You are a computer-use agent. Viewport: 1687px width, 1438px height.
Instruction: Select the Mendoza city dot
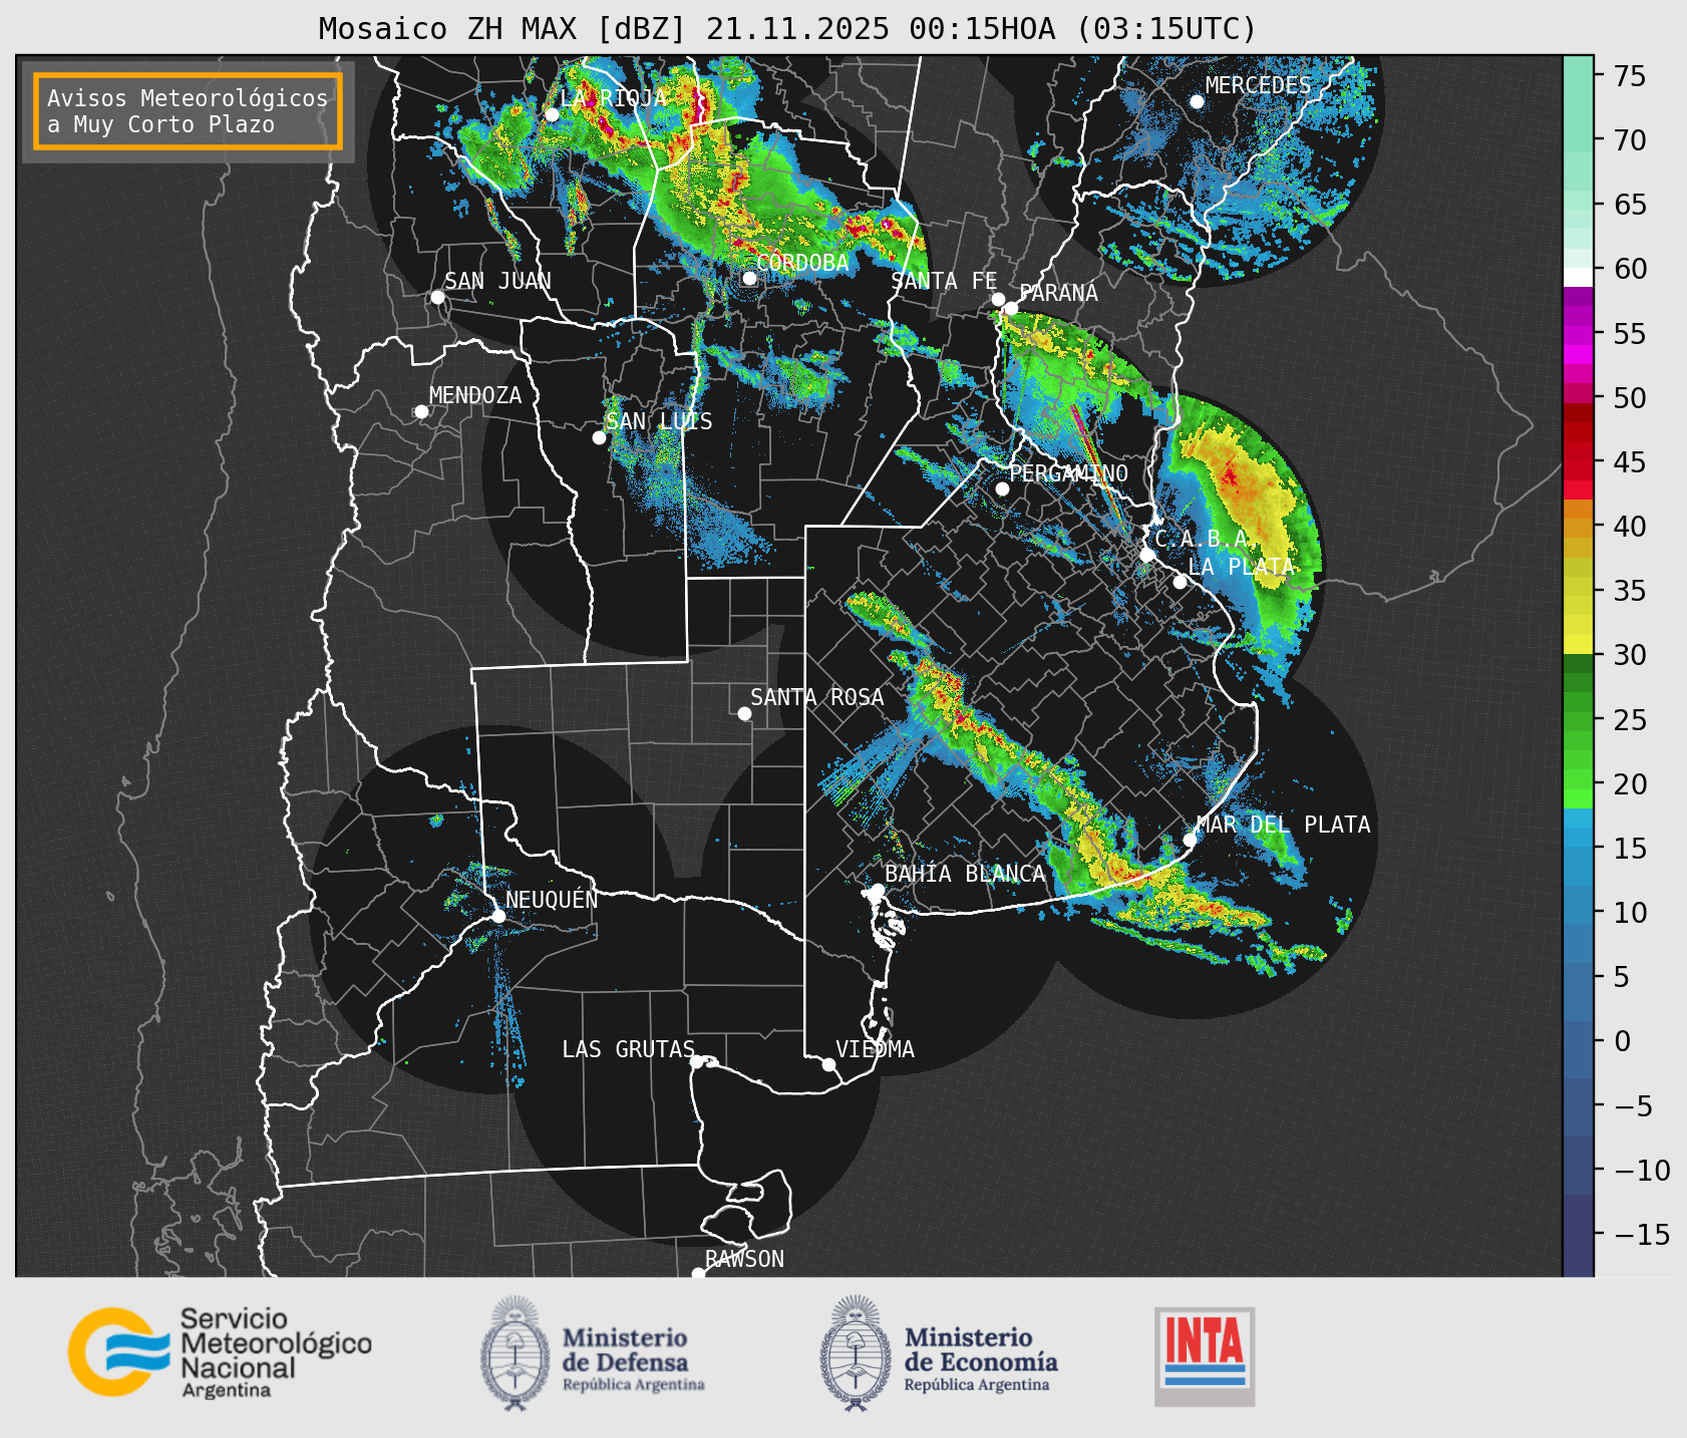pos(421,412)
